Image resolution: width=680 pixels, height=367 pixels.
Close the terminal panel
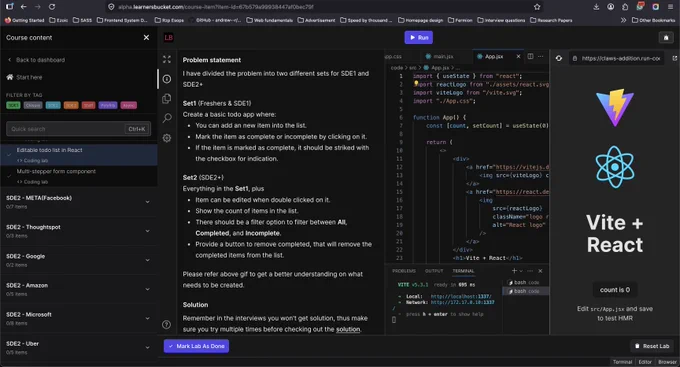point(540,271)
